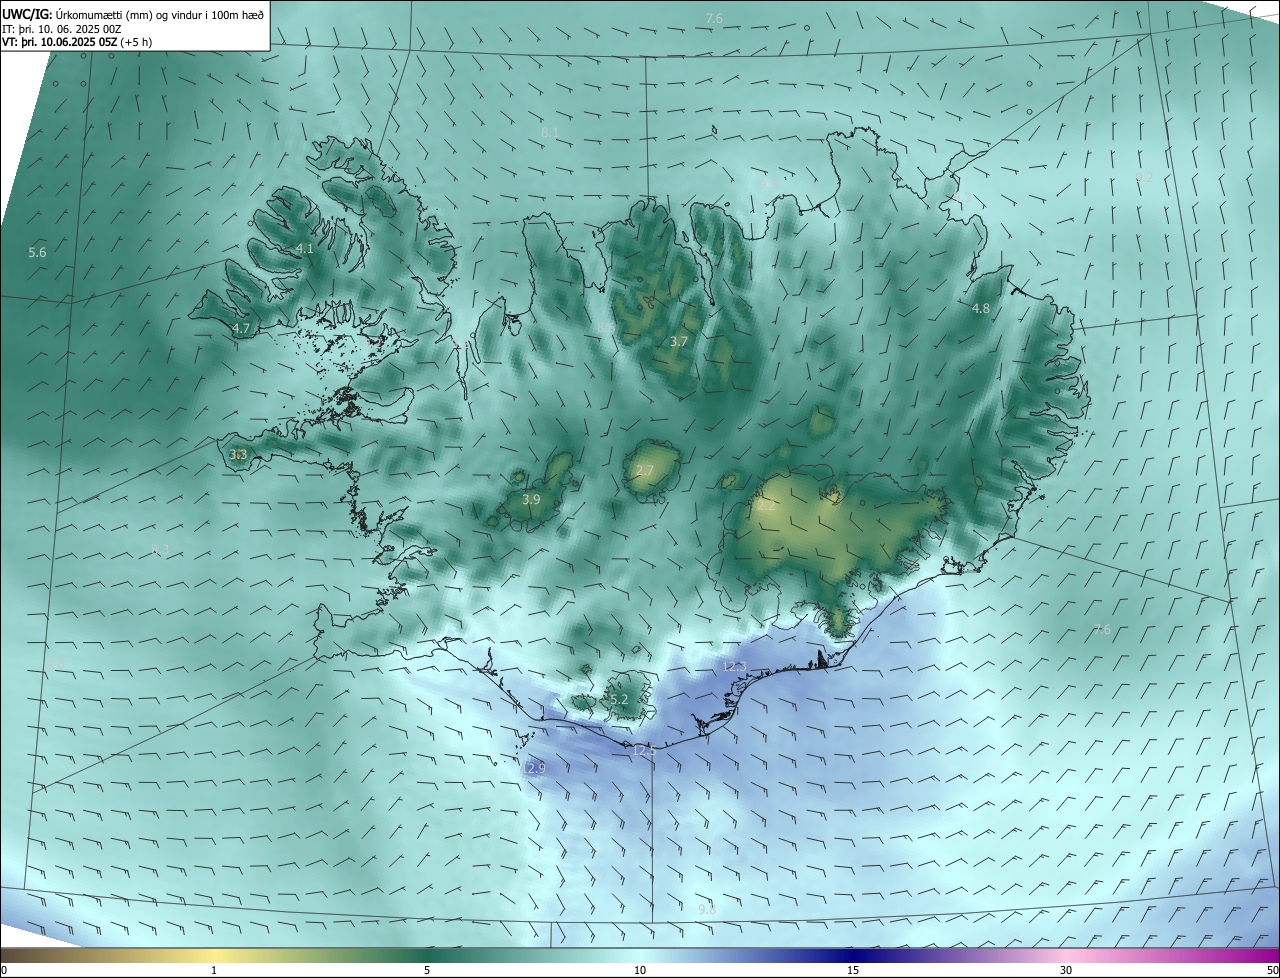This screenshot has width=1280, height=978.
Task: Click the 30 tick on the color scale
Action: (1066, 970)
